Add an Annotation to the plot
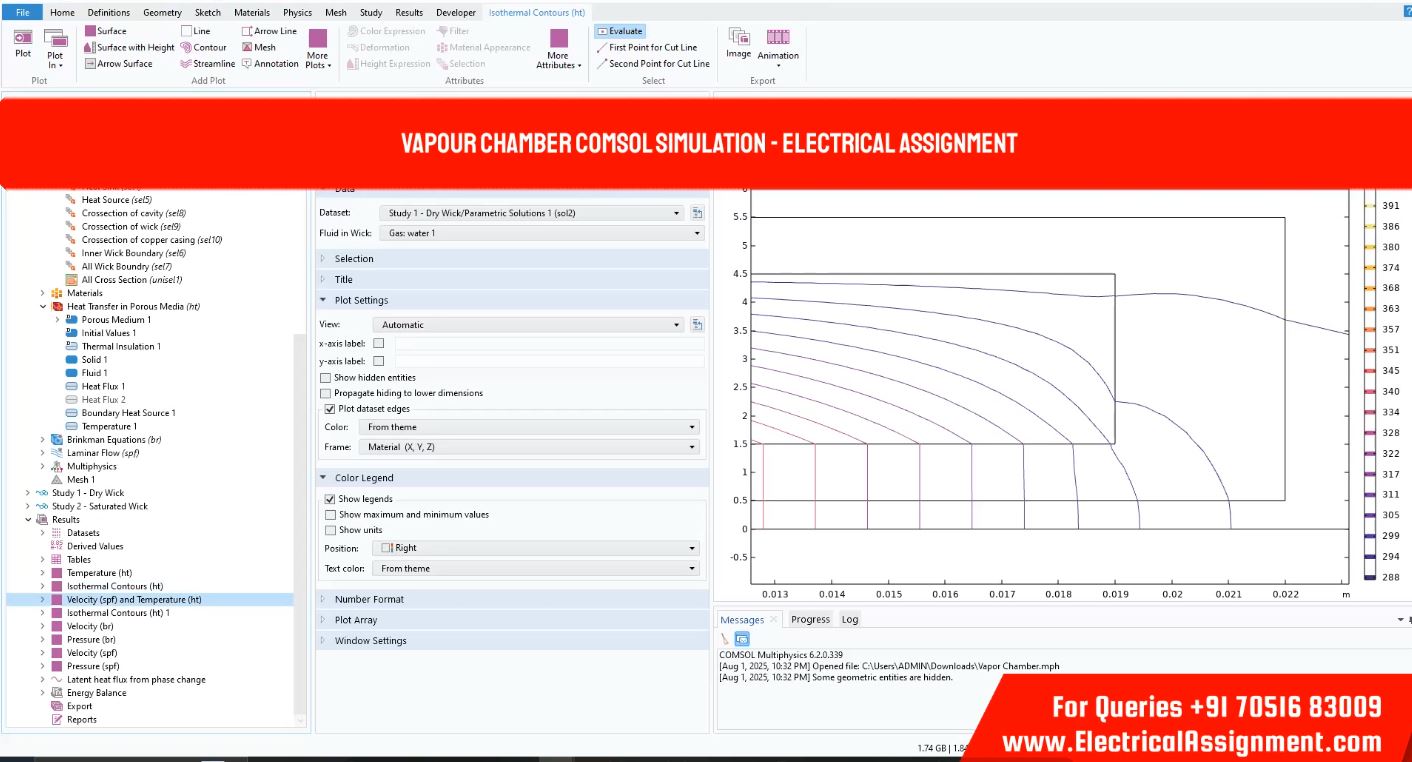 pyautogui.click(x=270, y=64)
